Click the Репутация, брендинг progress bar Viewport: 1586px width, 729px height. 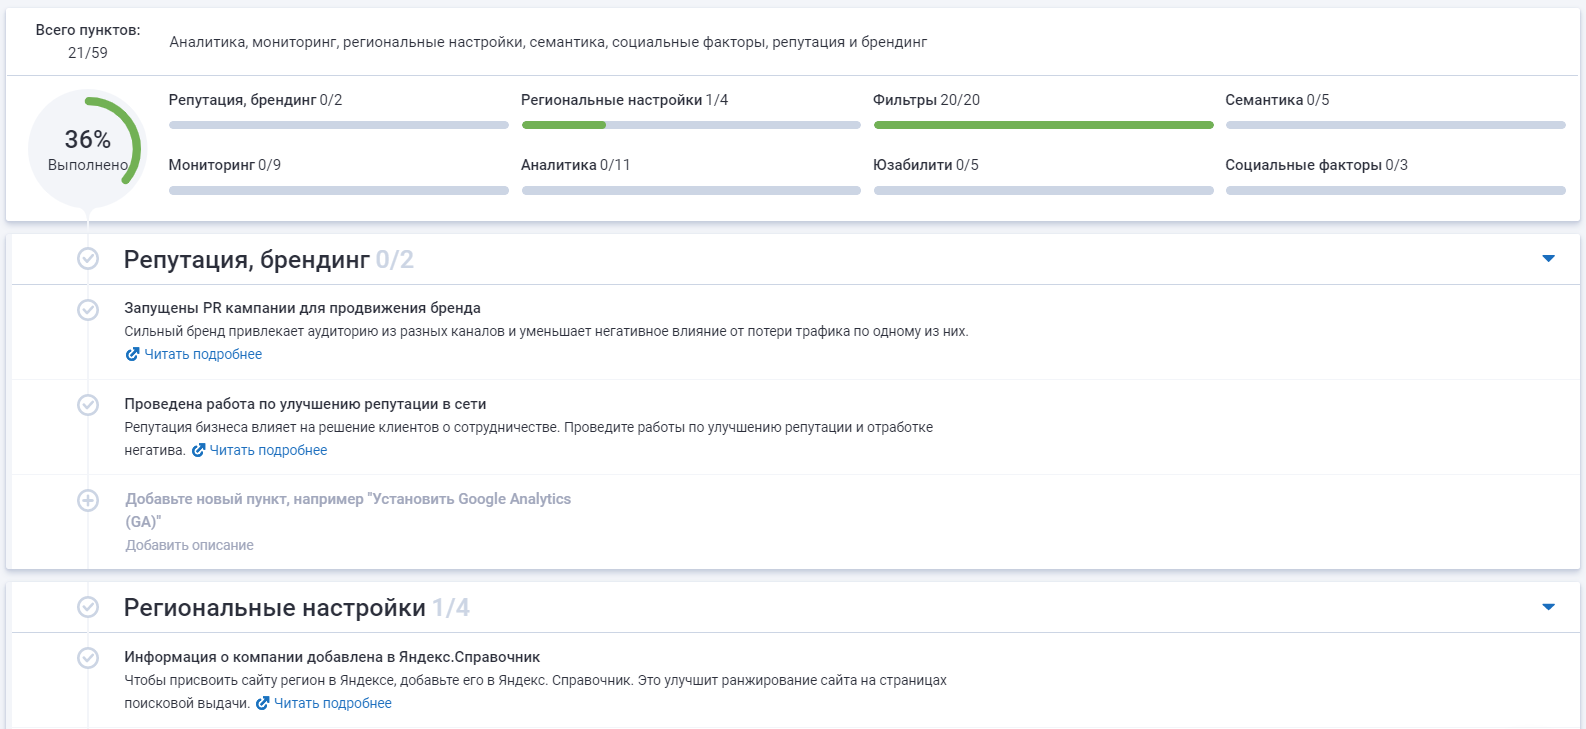(x=339, y=125)
